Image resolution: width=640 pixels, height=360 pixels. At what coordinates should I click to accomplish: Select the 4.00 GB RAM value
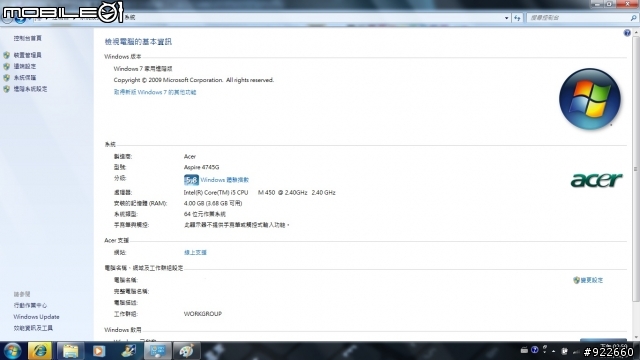tap(213, 203)
